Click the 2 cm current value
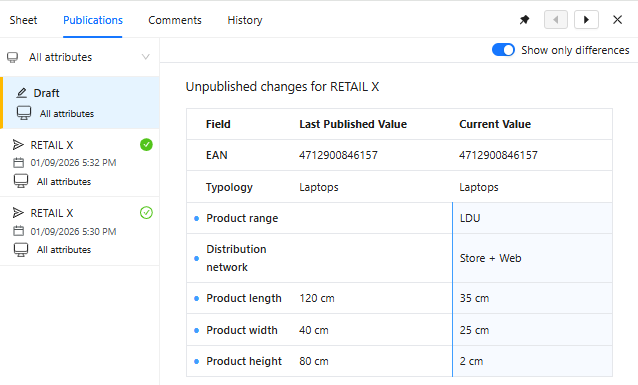 pyautogui.click(x=471, y=361)
